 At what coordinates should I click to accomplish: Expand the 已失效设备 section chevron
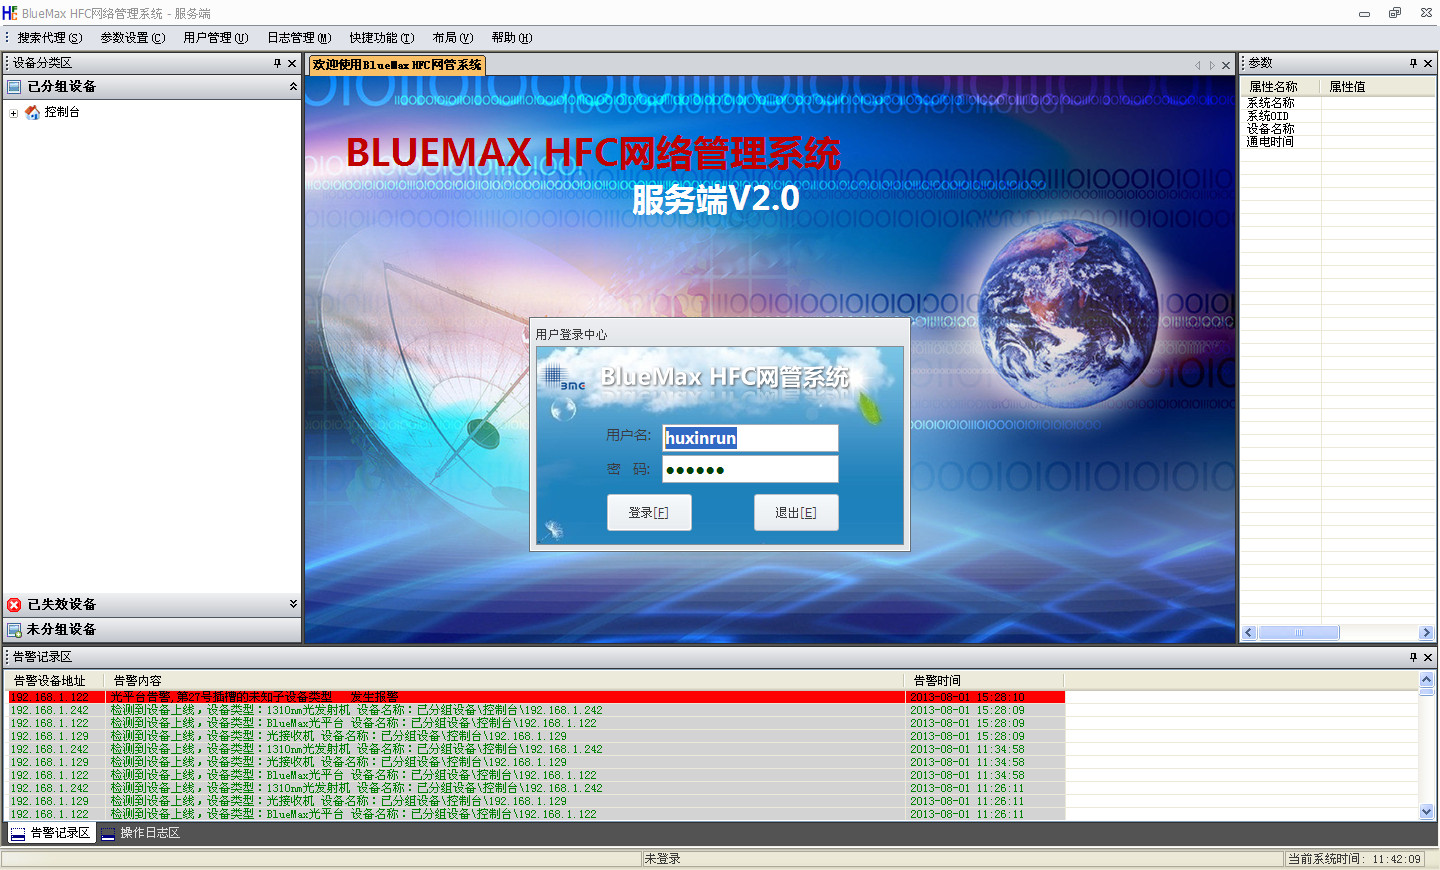tap(293, 604)
